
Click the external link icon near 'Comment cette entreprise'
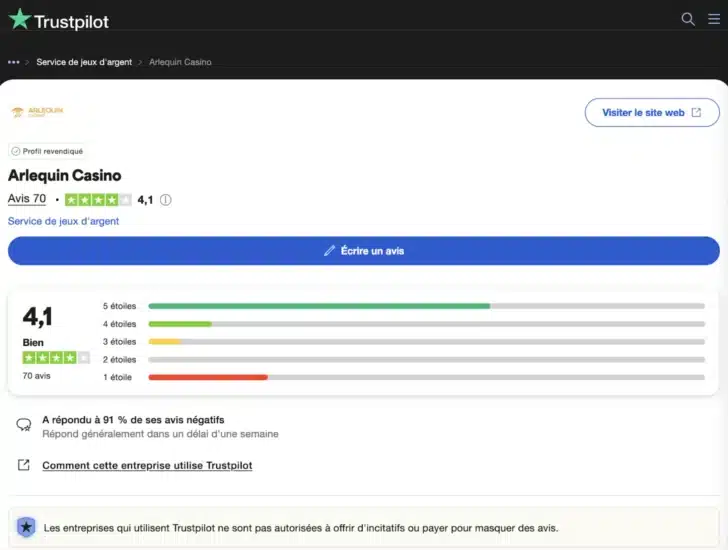coord(24,465)
